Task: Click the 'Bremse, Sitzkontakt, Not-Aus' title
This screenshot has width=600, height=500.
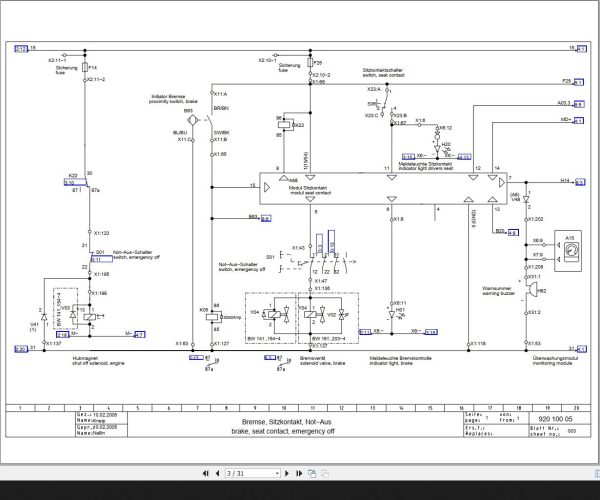Action: coord(287,422)
